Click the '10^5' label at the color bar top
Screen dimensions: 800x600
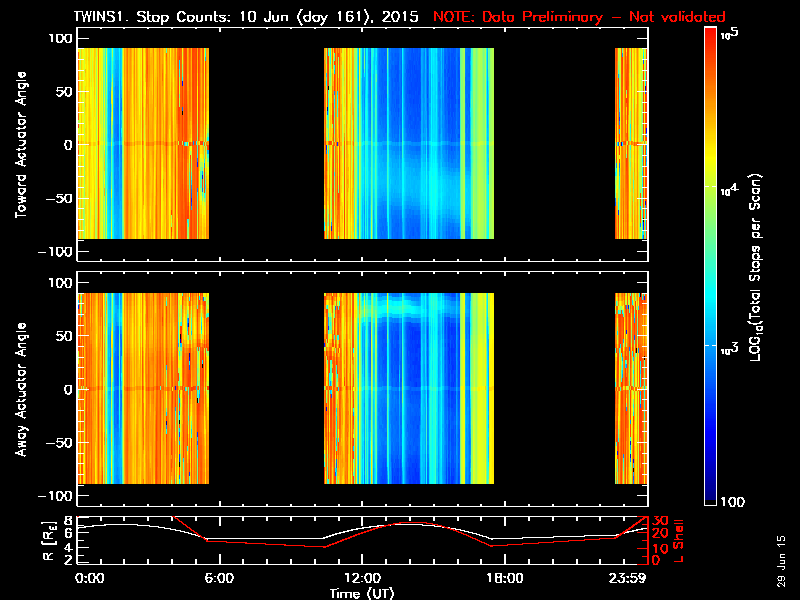[x=730, y=34]
